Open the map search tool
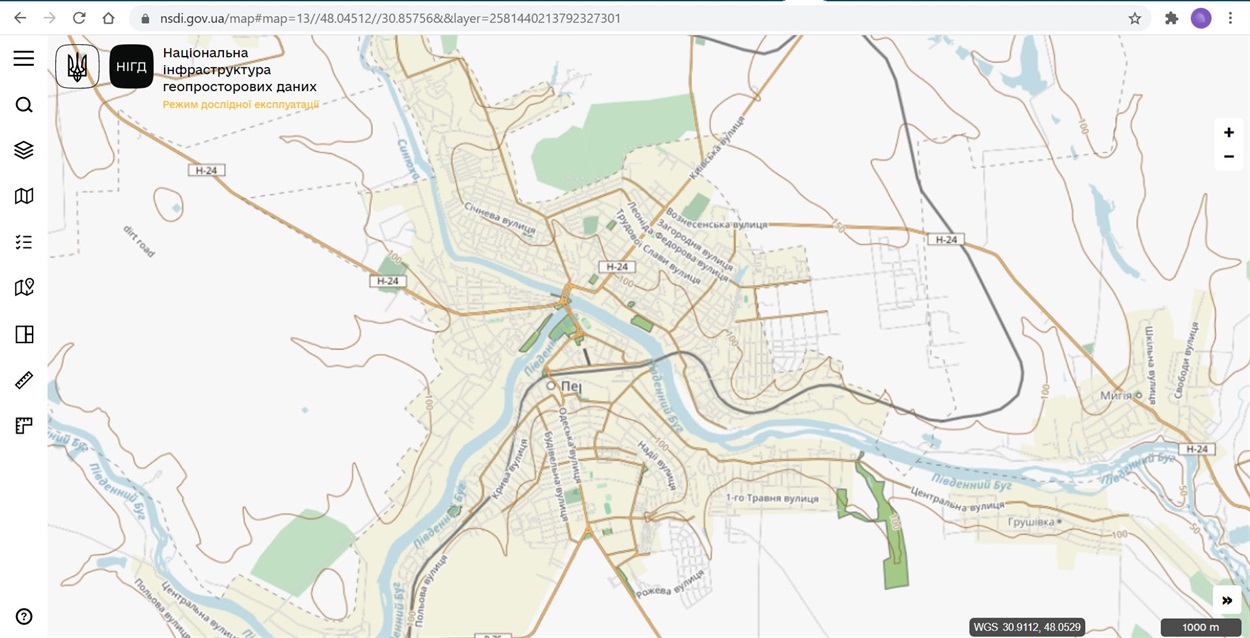The image size is (1250, 638). (24, 105)
